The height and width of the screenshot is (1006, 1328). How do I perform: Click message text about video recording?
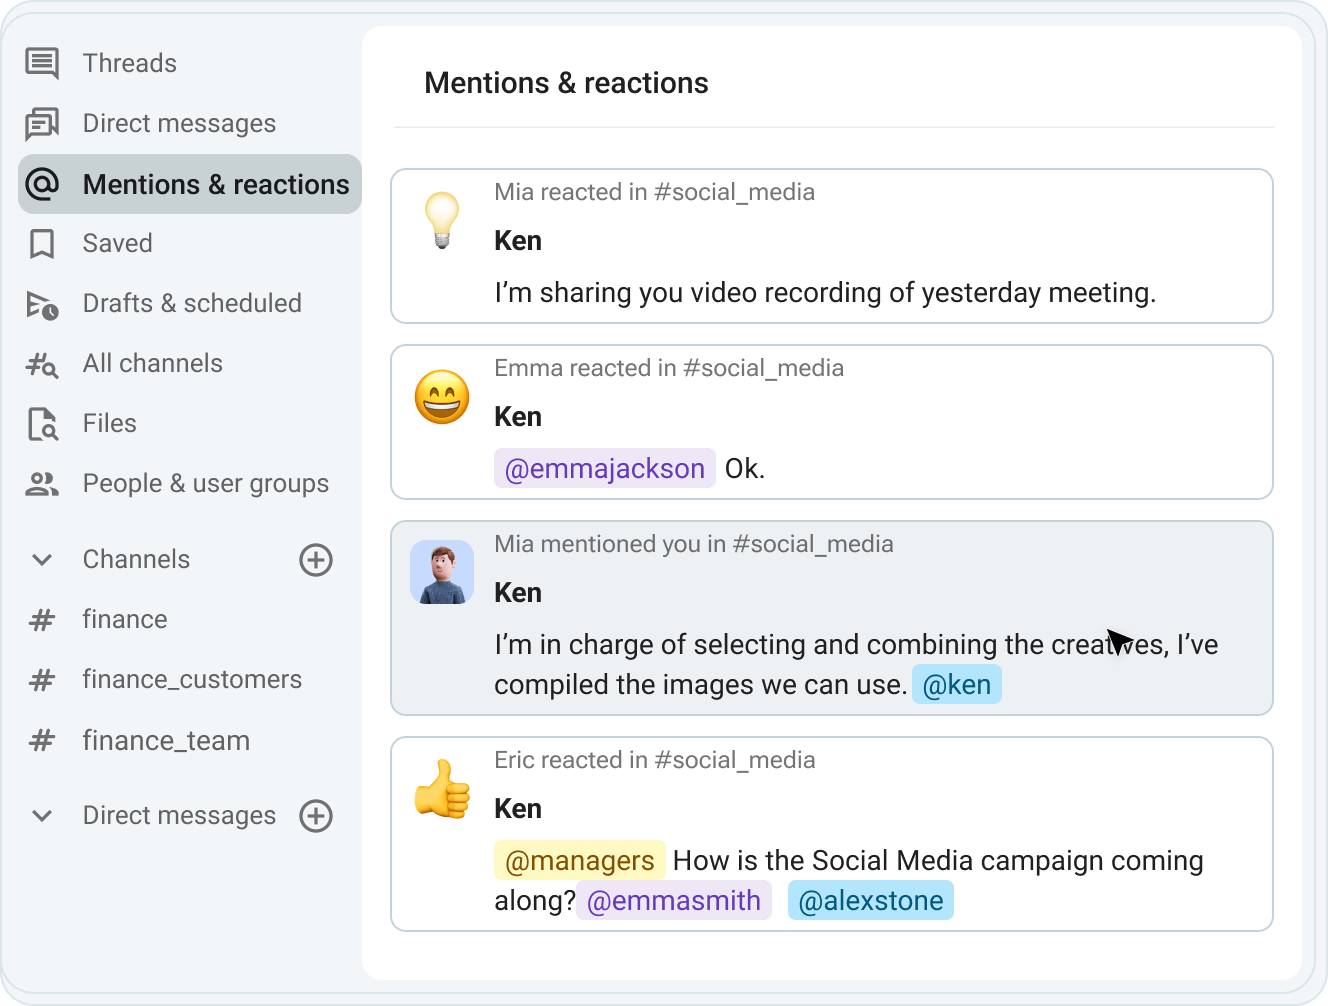click(x=825, y=293)
